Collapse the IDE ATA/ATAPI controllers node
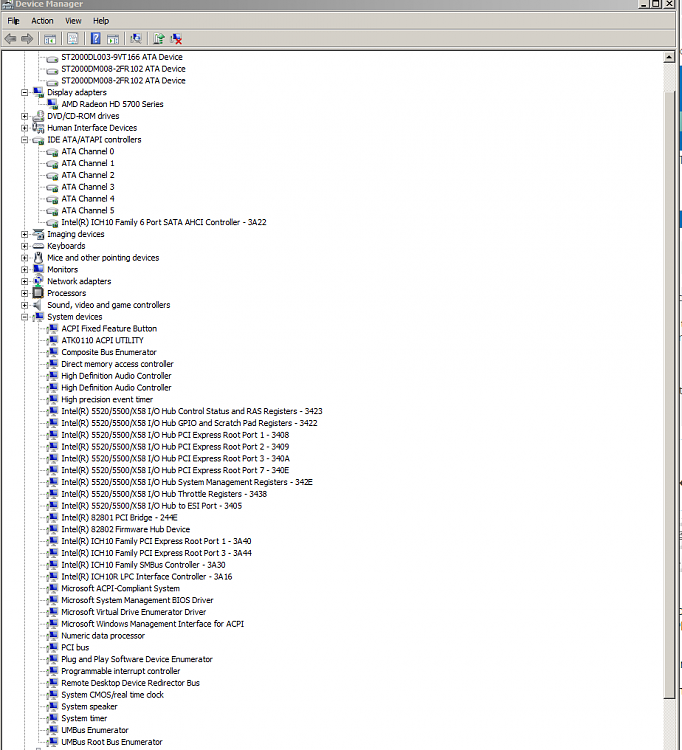 coord(24,140)
